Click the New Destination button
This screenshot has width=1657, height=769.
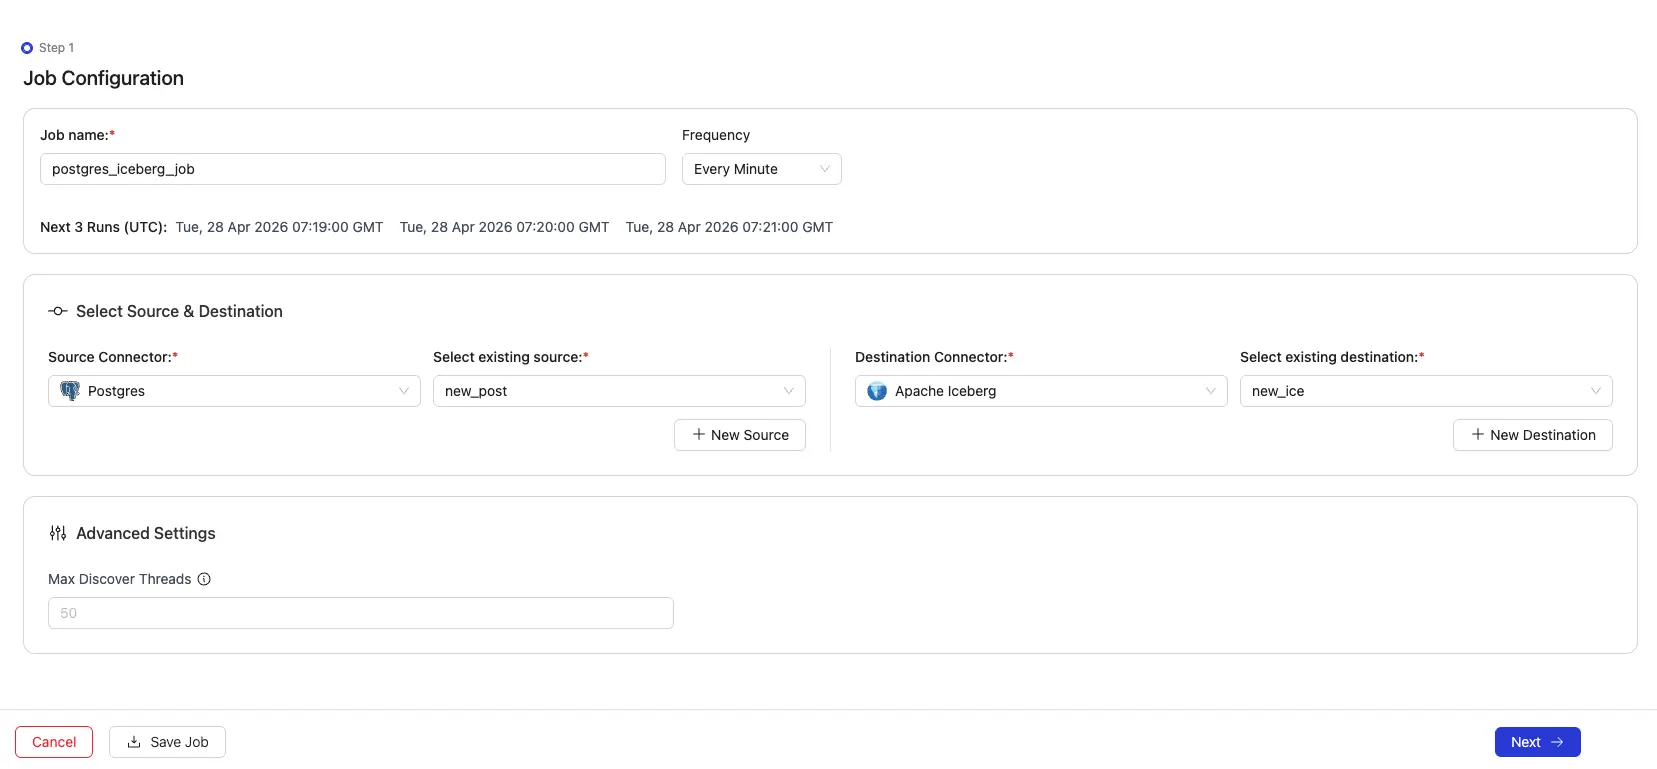(x=1533, y=435)
